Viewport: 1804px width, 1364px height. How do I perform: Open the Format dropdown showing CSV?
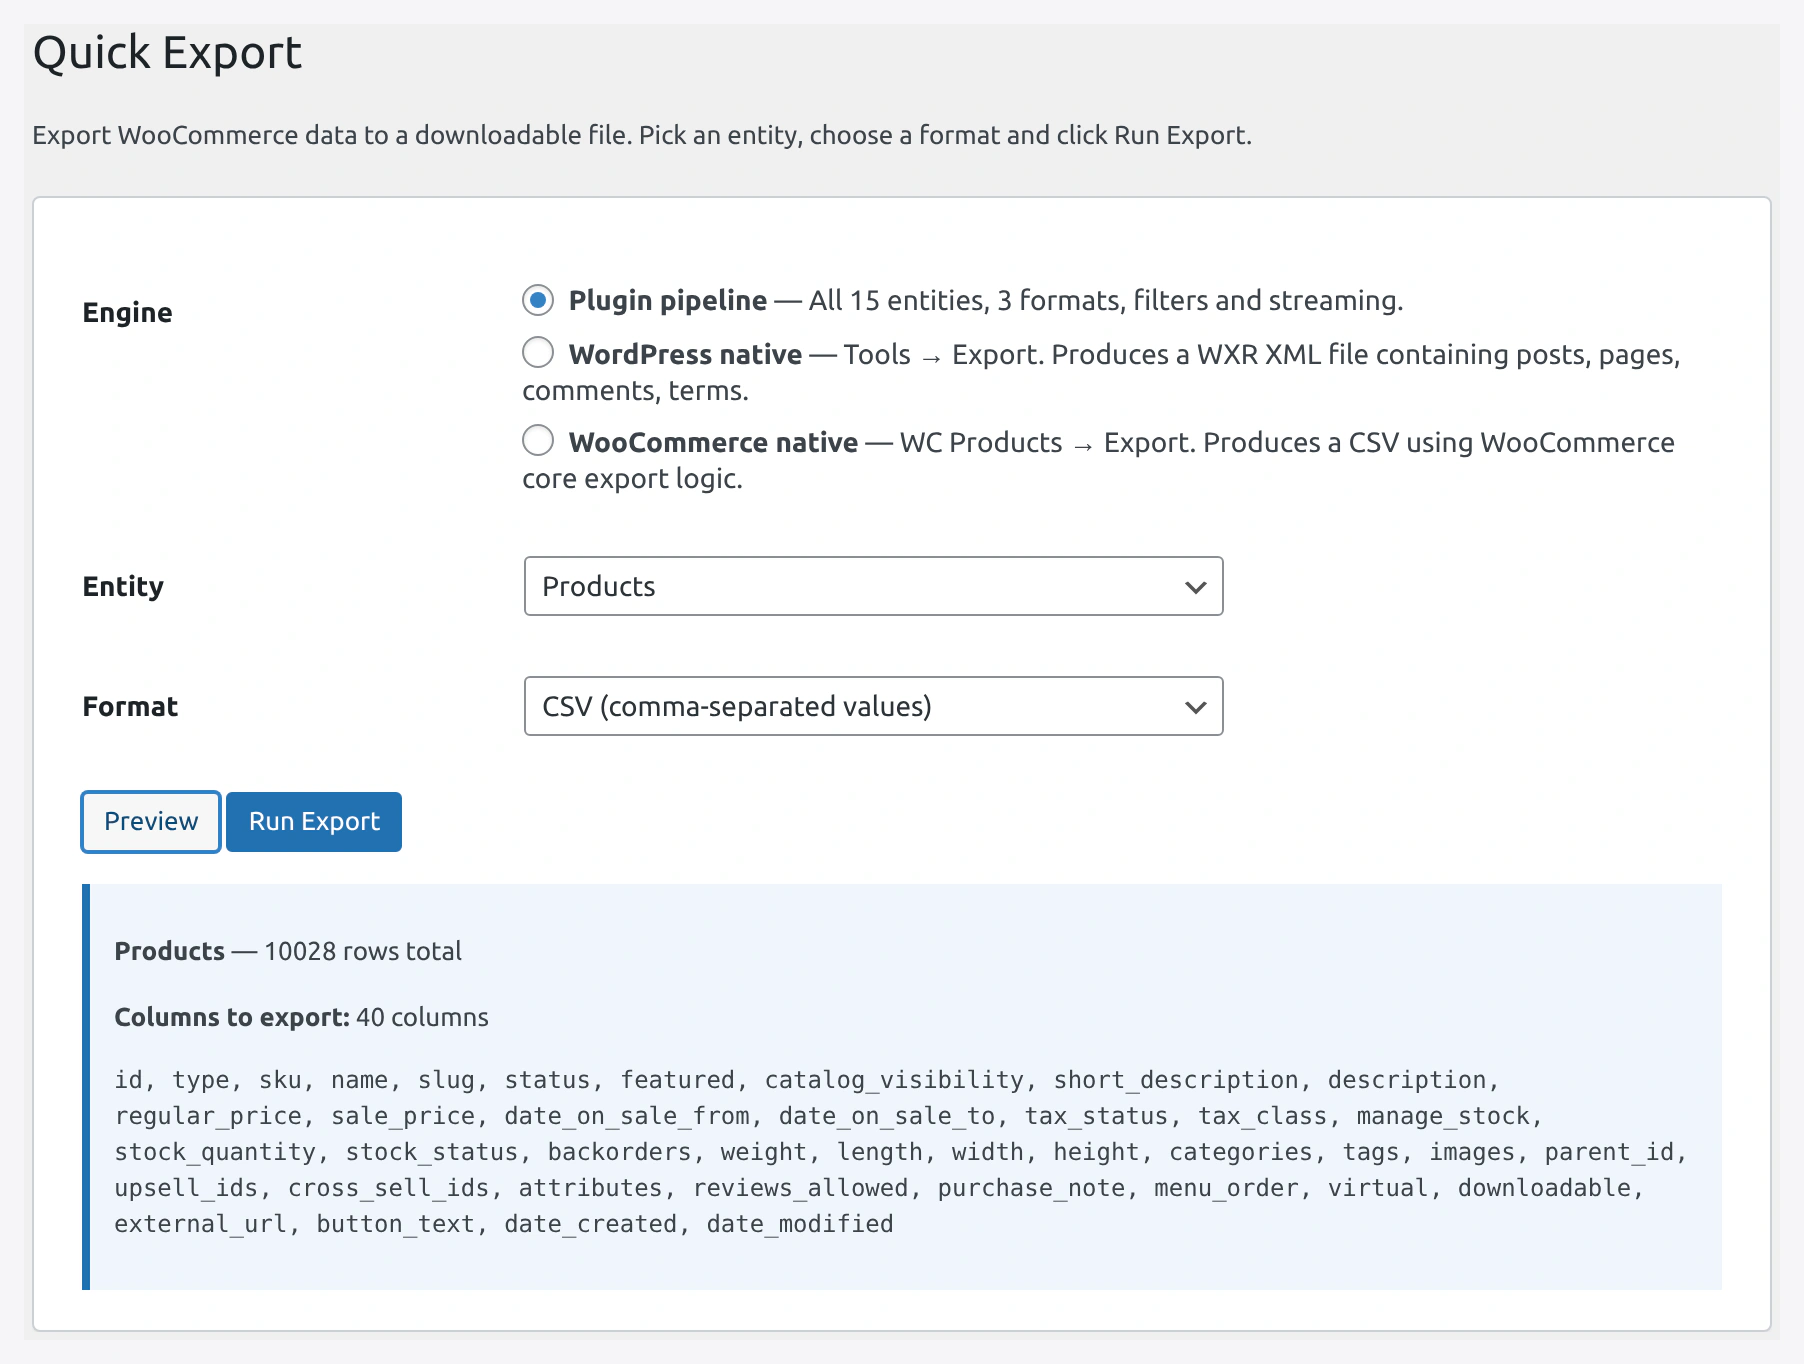coord(873,706)
